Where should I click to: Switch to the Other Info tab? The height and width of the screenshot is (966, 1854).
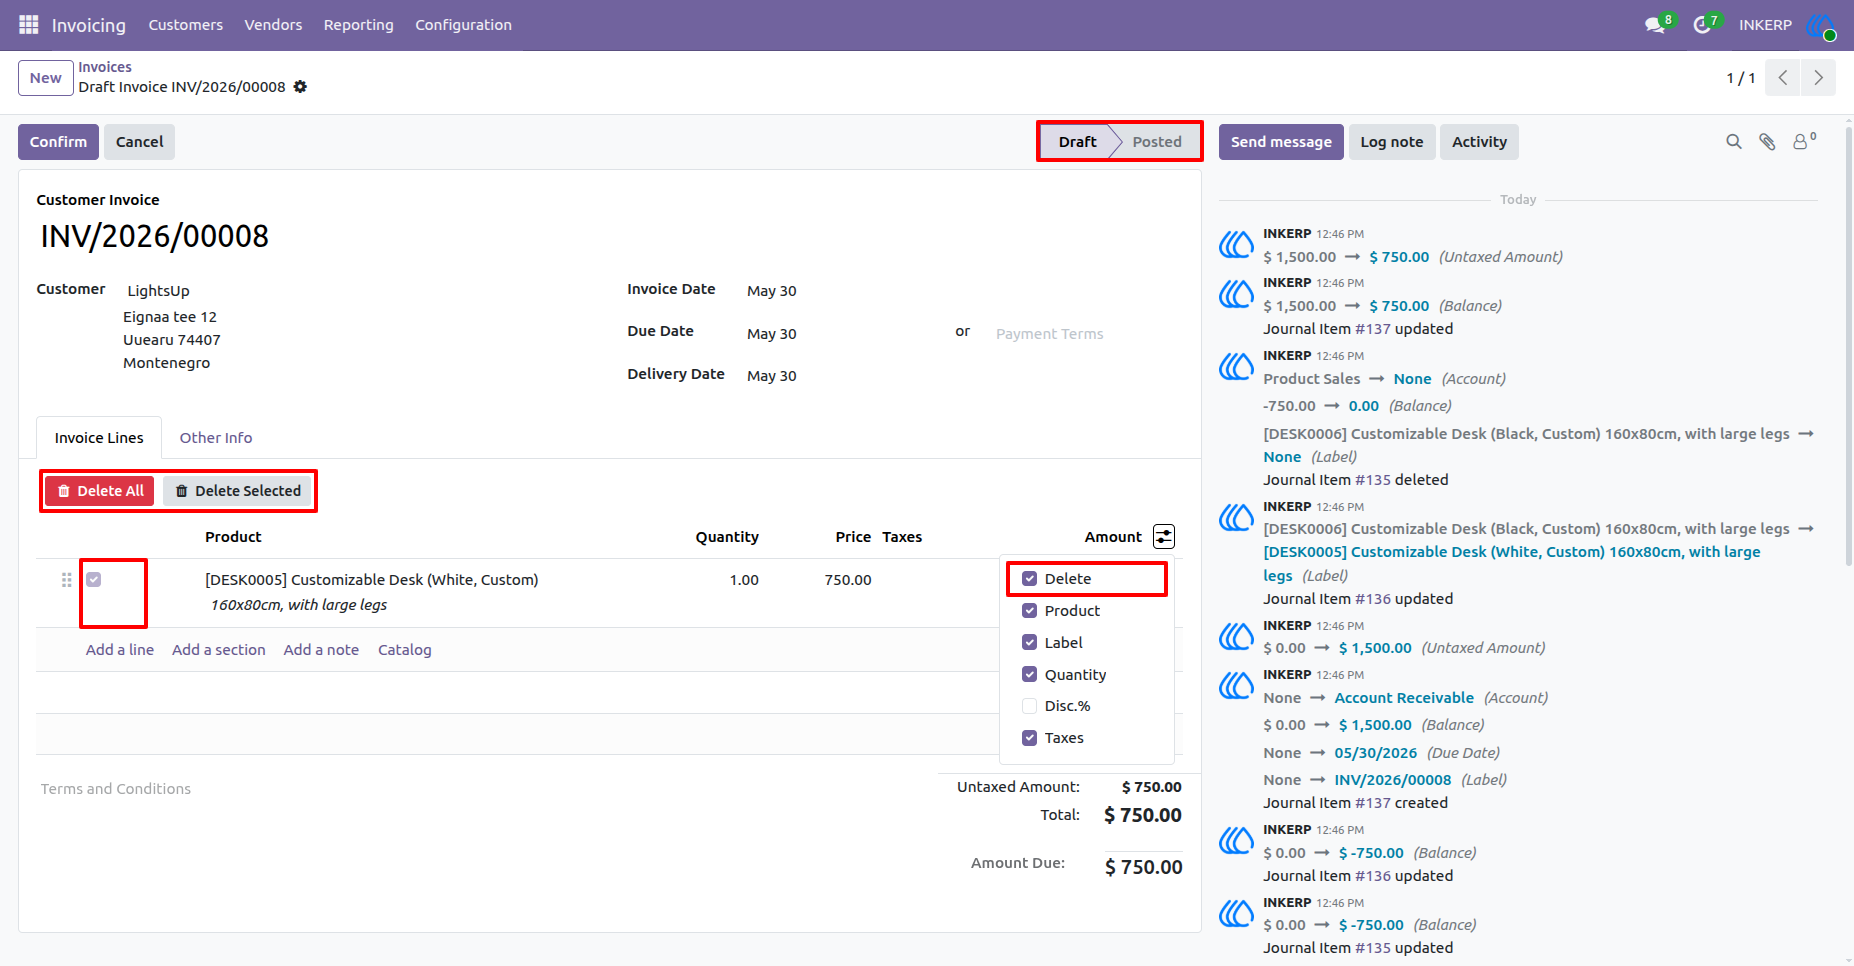[216, 438]
